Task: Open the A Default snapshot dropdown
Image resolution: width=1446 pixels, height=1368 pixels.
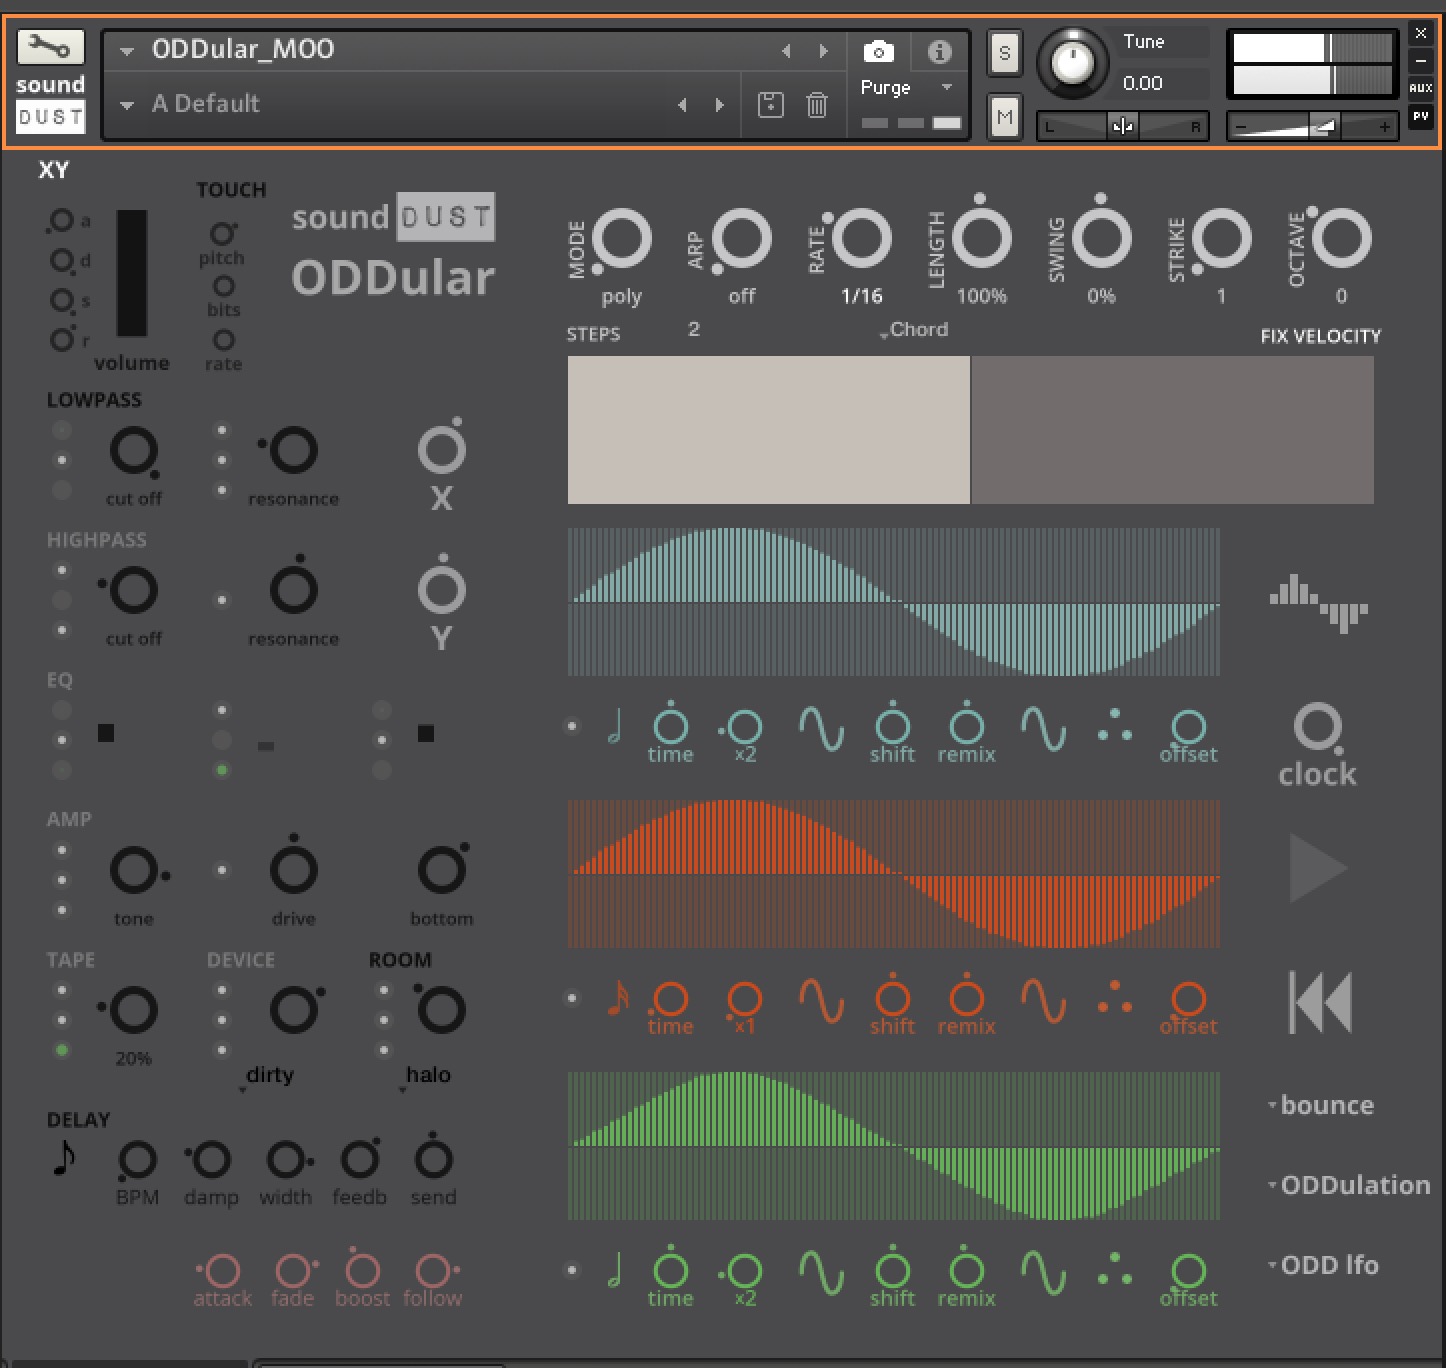Action: pyautogui.click(x=127, y=105)
